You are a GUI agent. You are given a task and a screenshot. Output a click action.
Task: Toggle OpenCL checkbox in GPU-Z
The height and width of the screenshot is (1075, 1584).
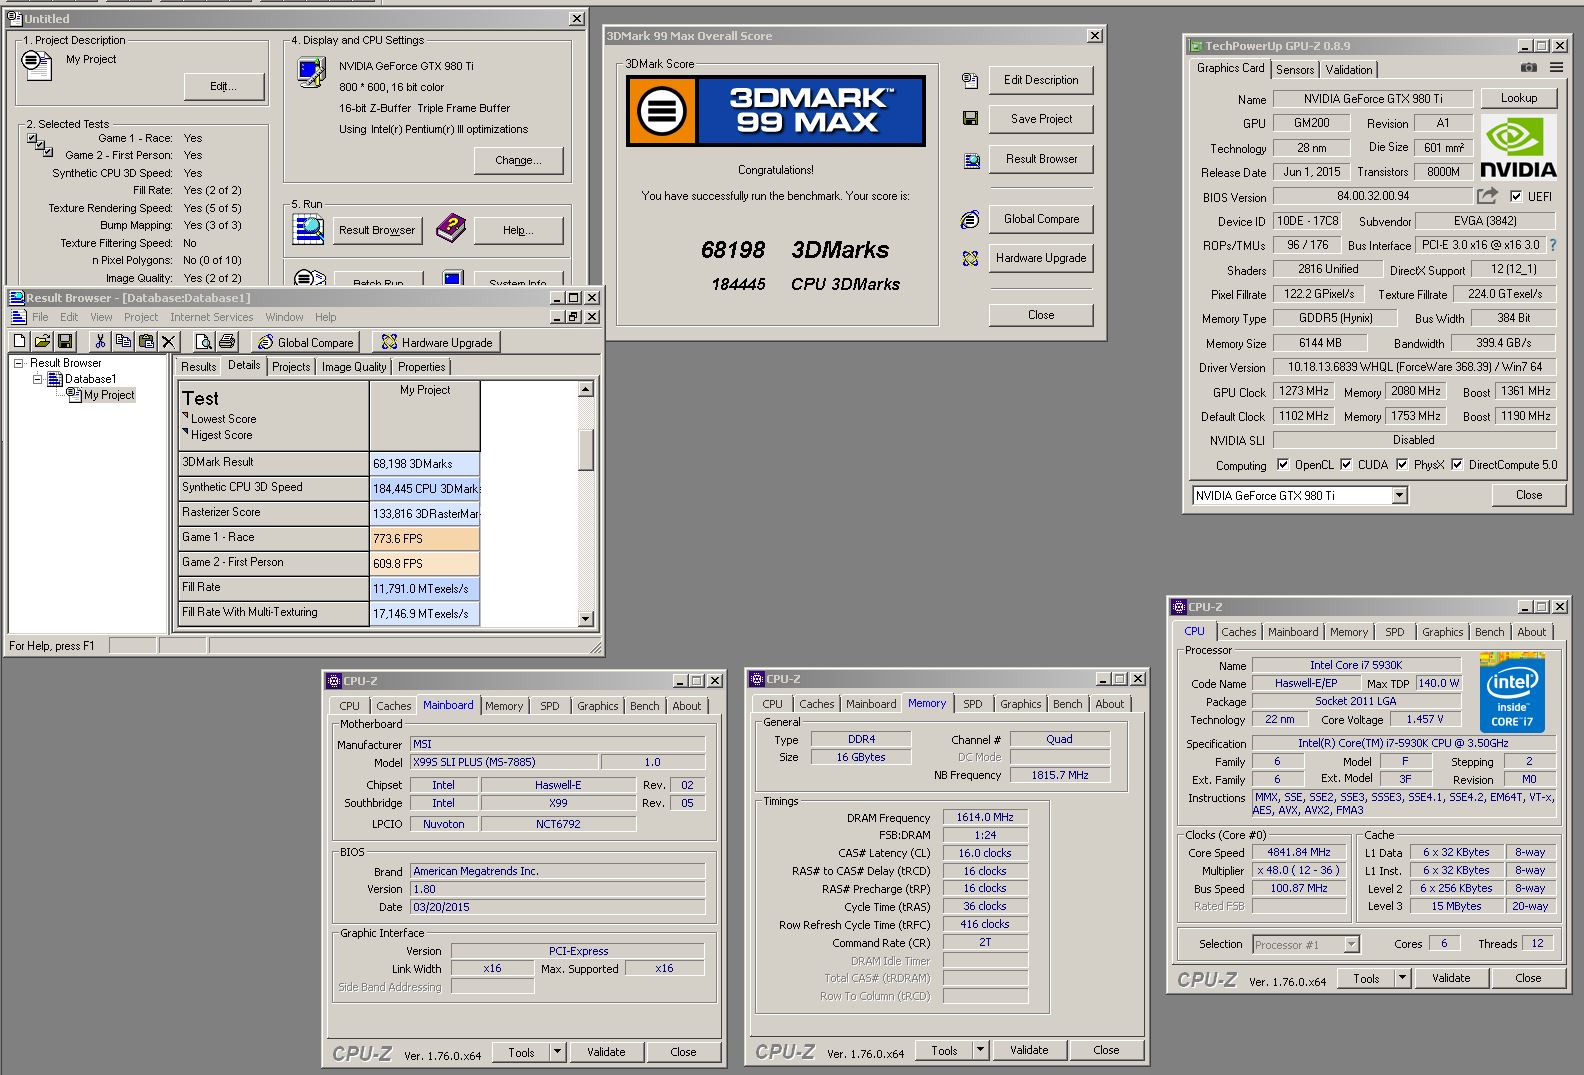coord(1283,464)
